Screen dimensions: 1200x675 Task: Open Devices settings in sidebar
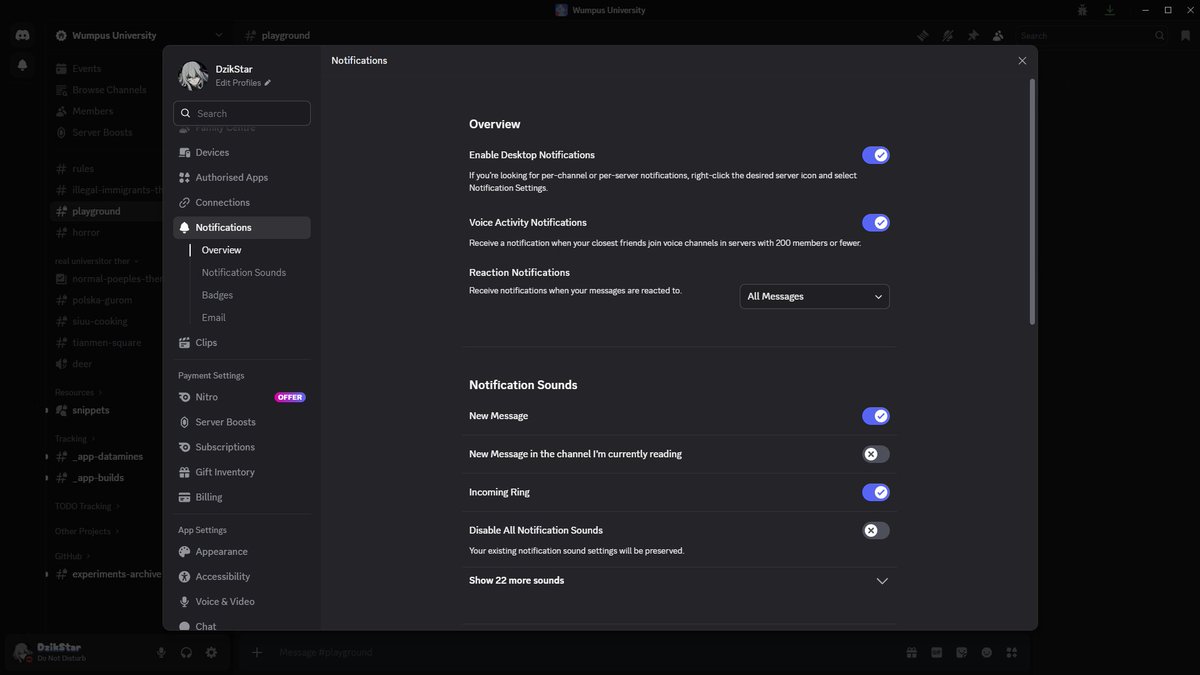(x=241, y=152)
